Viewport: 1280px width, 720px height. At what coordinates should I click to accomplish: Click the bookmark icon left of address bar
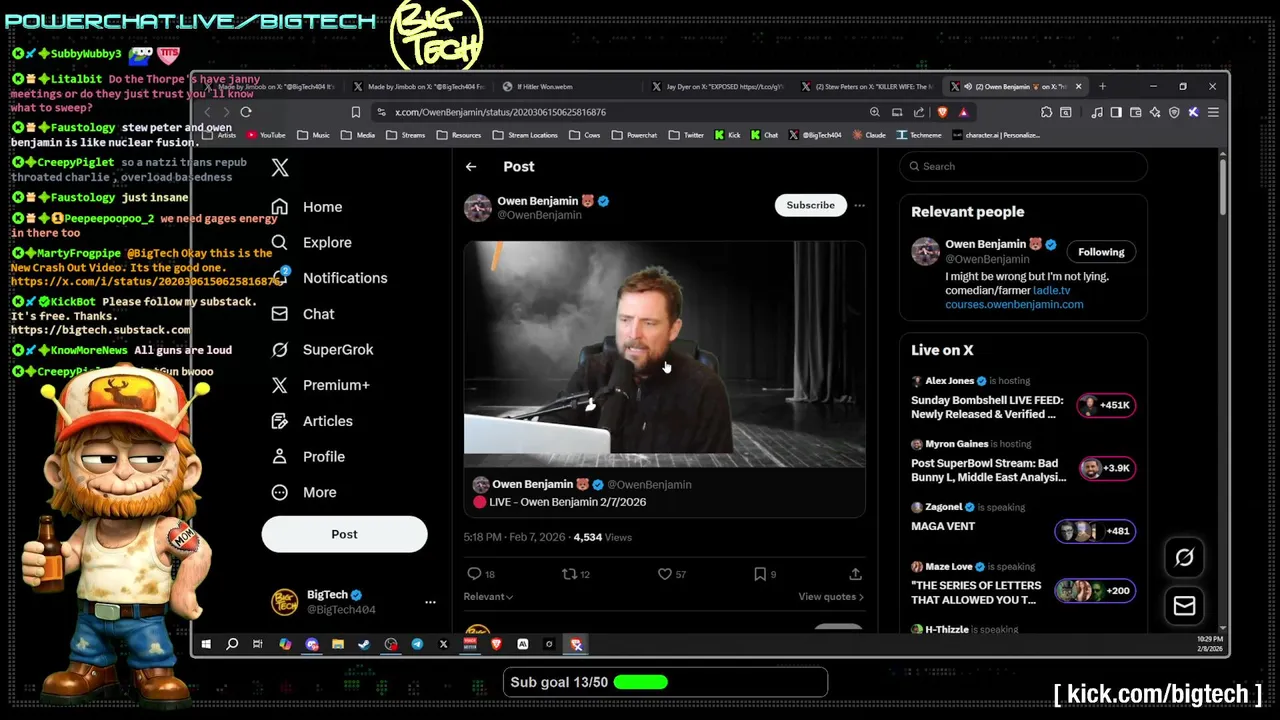point(355,112)
